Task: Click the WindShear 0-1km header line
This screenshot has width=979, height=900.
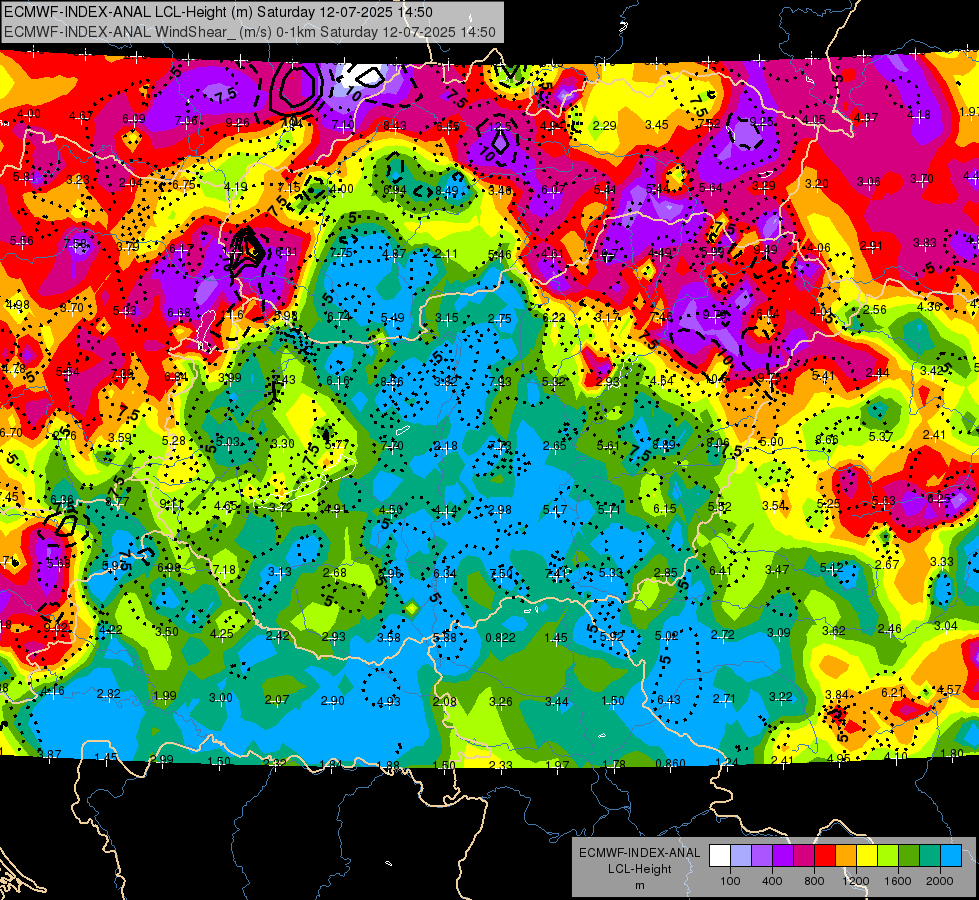Action: click(250, 32)
